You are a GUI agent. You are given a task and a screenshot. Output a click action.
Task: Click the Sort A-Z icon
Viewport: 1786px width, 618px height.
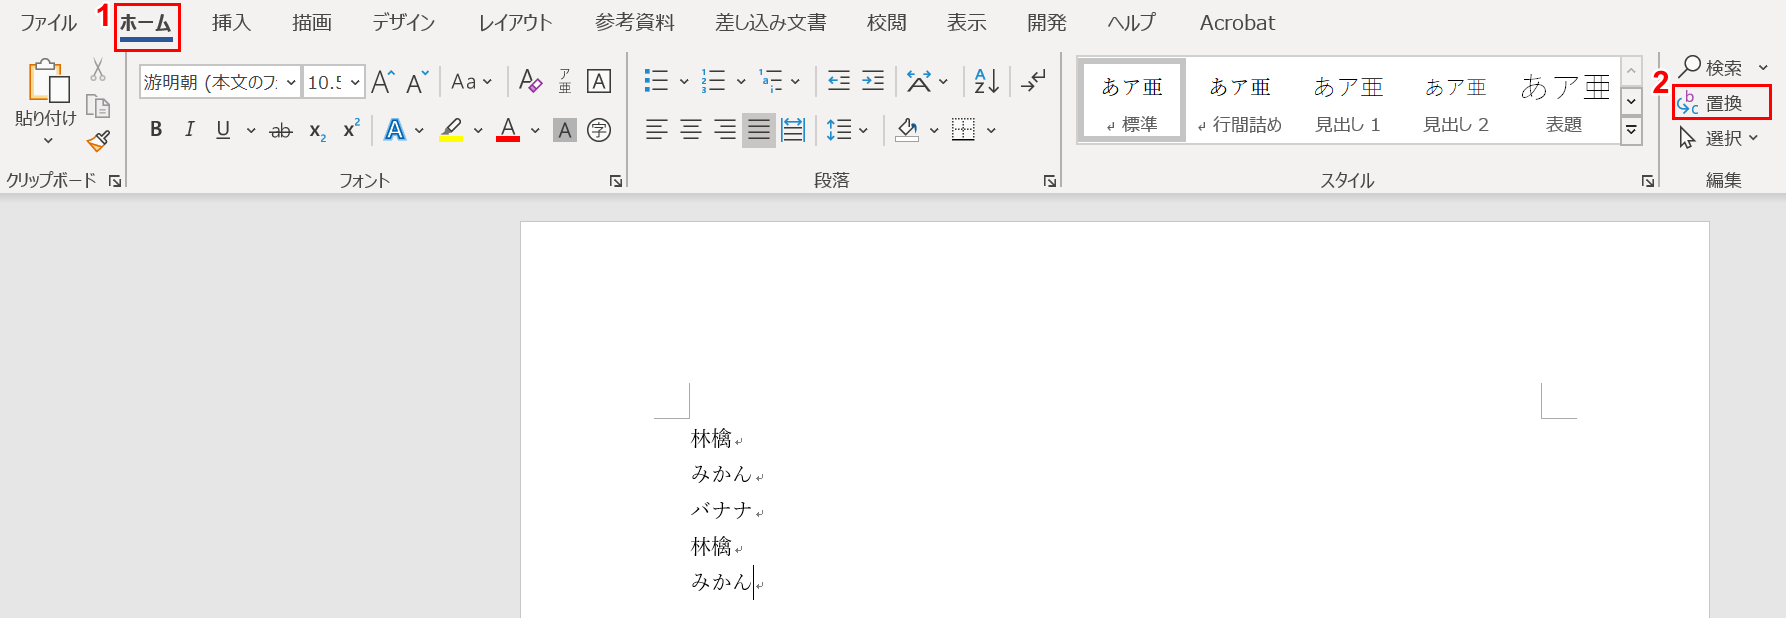coord(986,82)
